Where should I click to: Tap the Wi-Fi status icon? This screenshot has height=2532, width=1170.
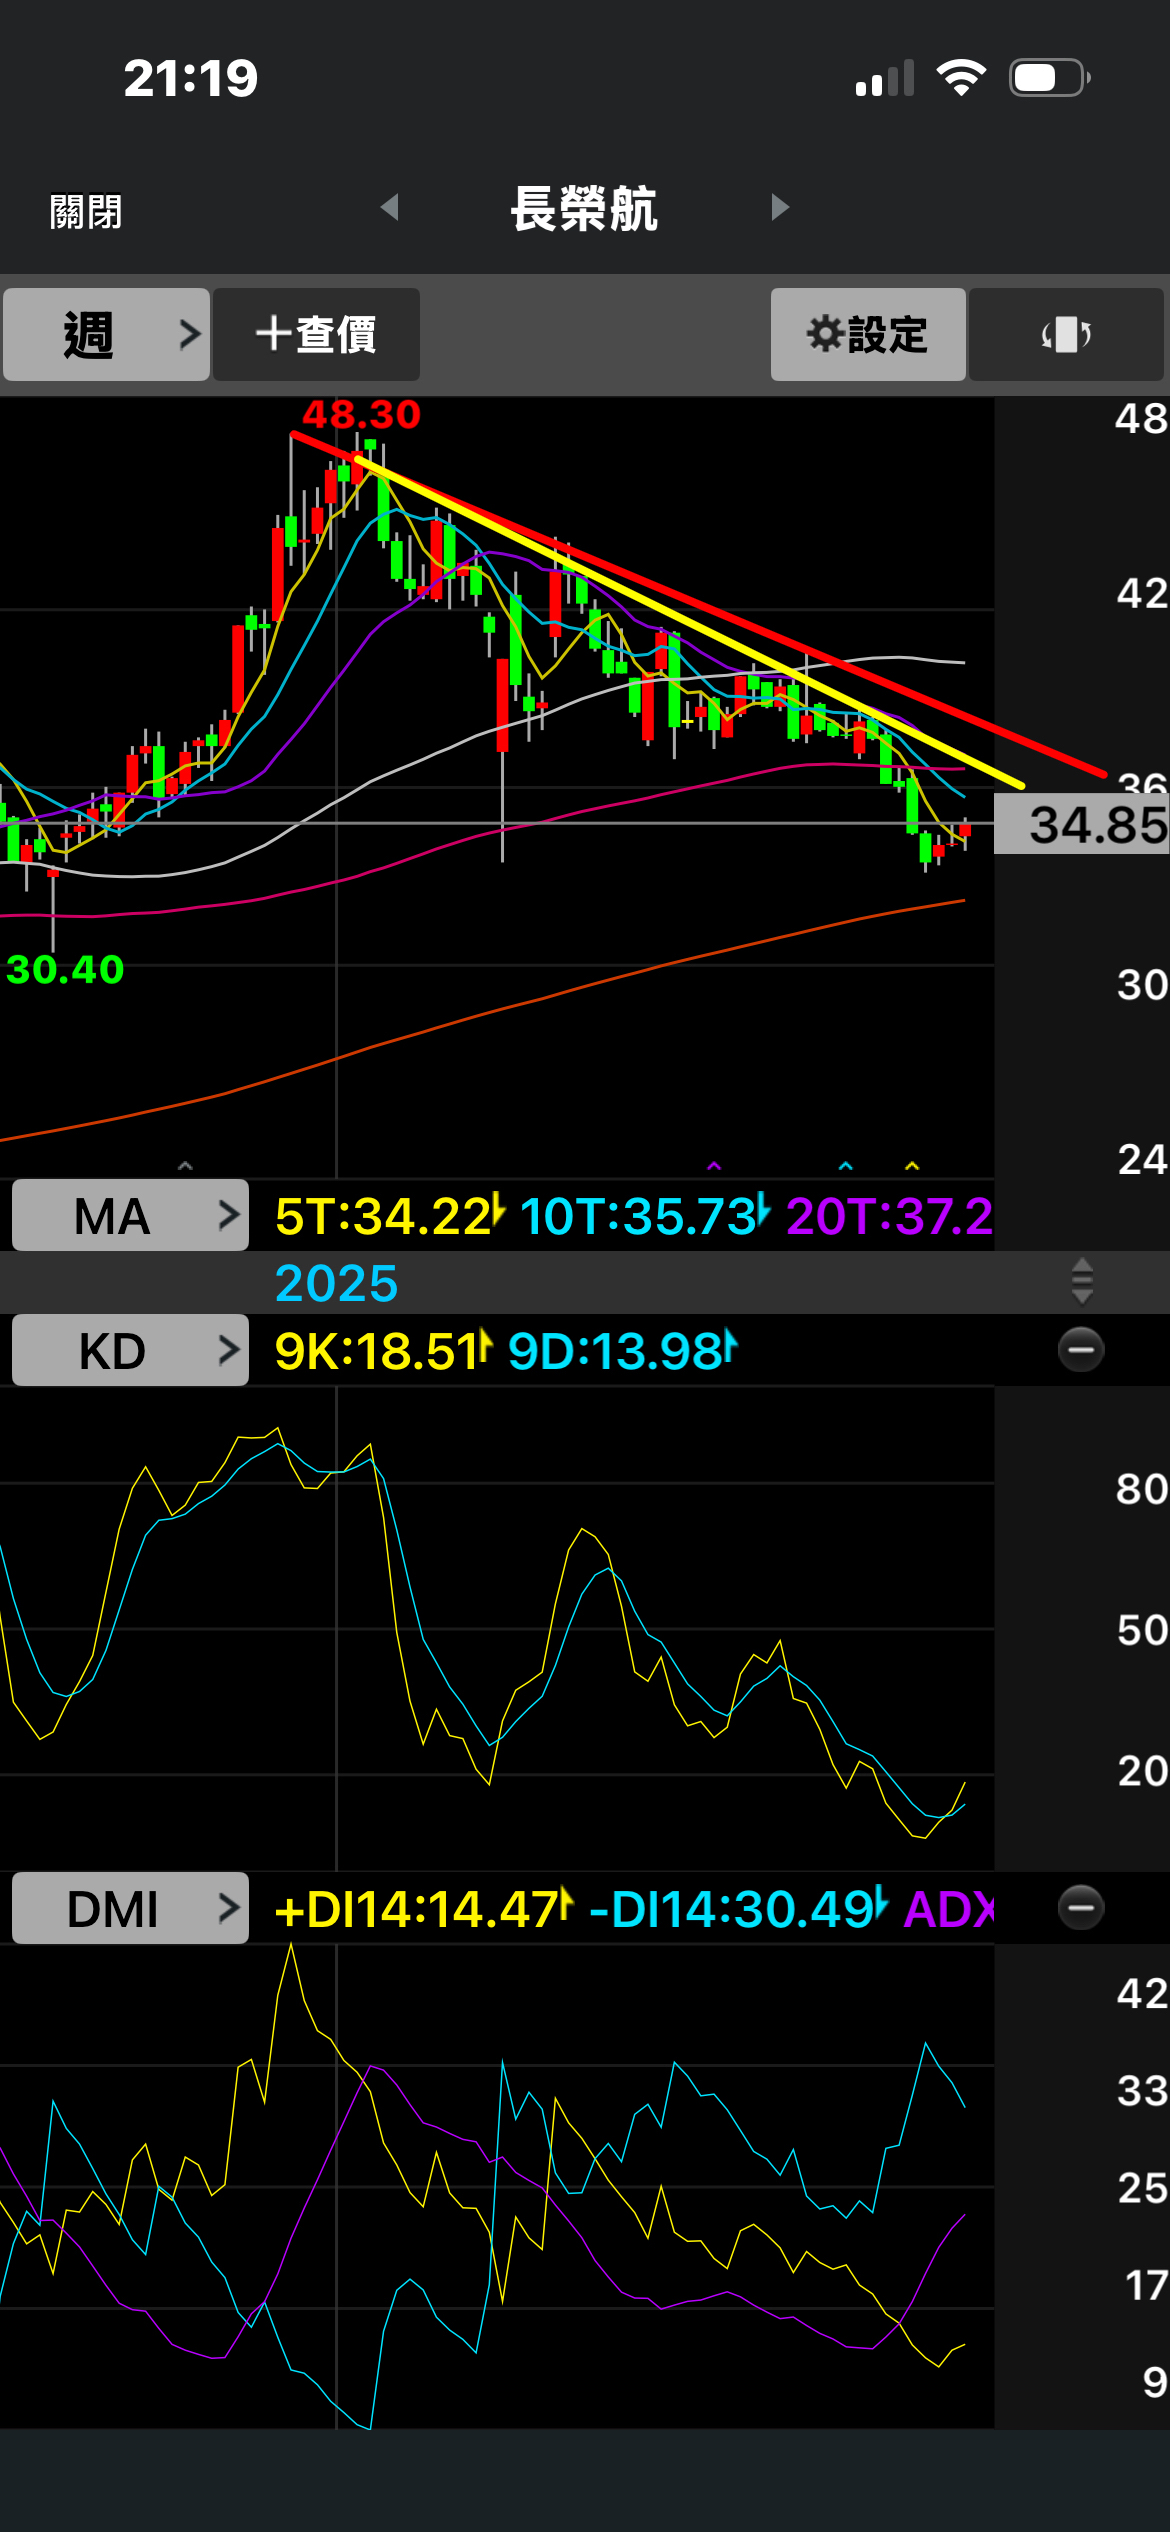961,77
